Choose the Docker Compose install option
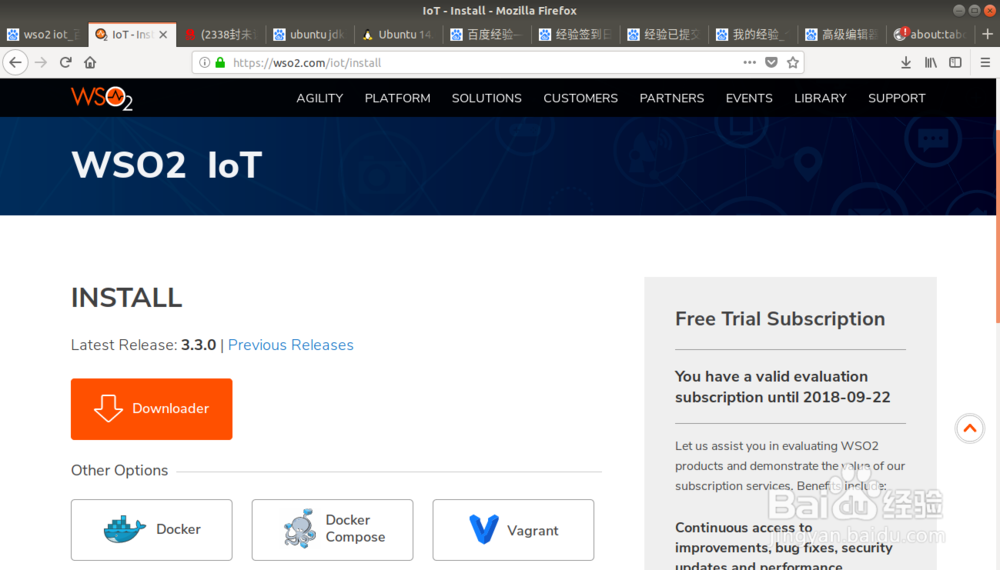Image resolution: width=1000 pixels, height=570 pixels. 332,530
